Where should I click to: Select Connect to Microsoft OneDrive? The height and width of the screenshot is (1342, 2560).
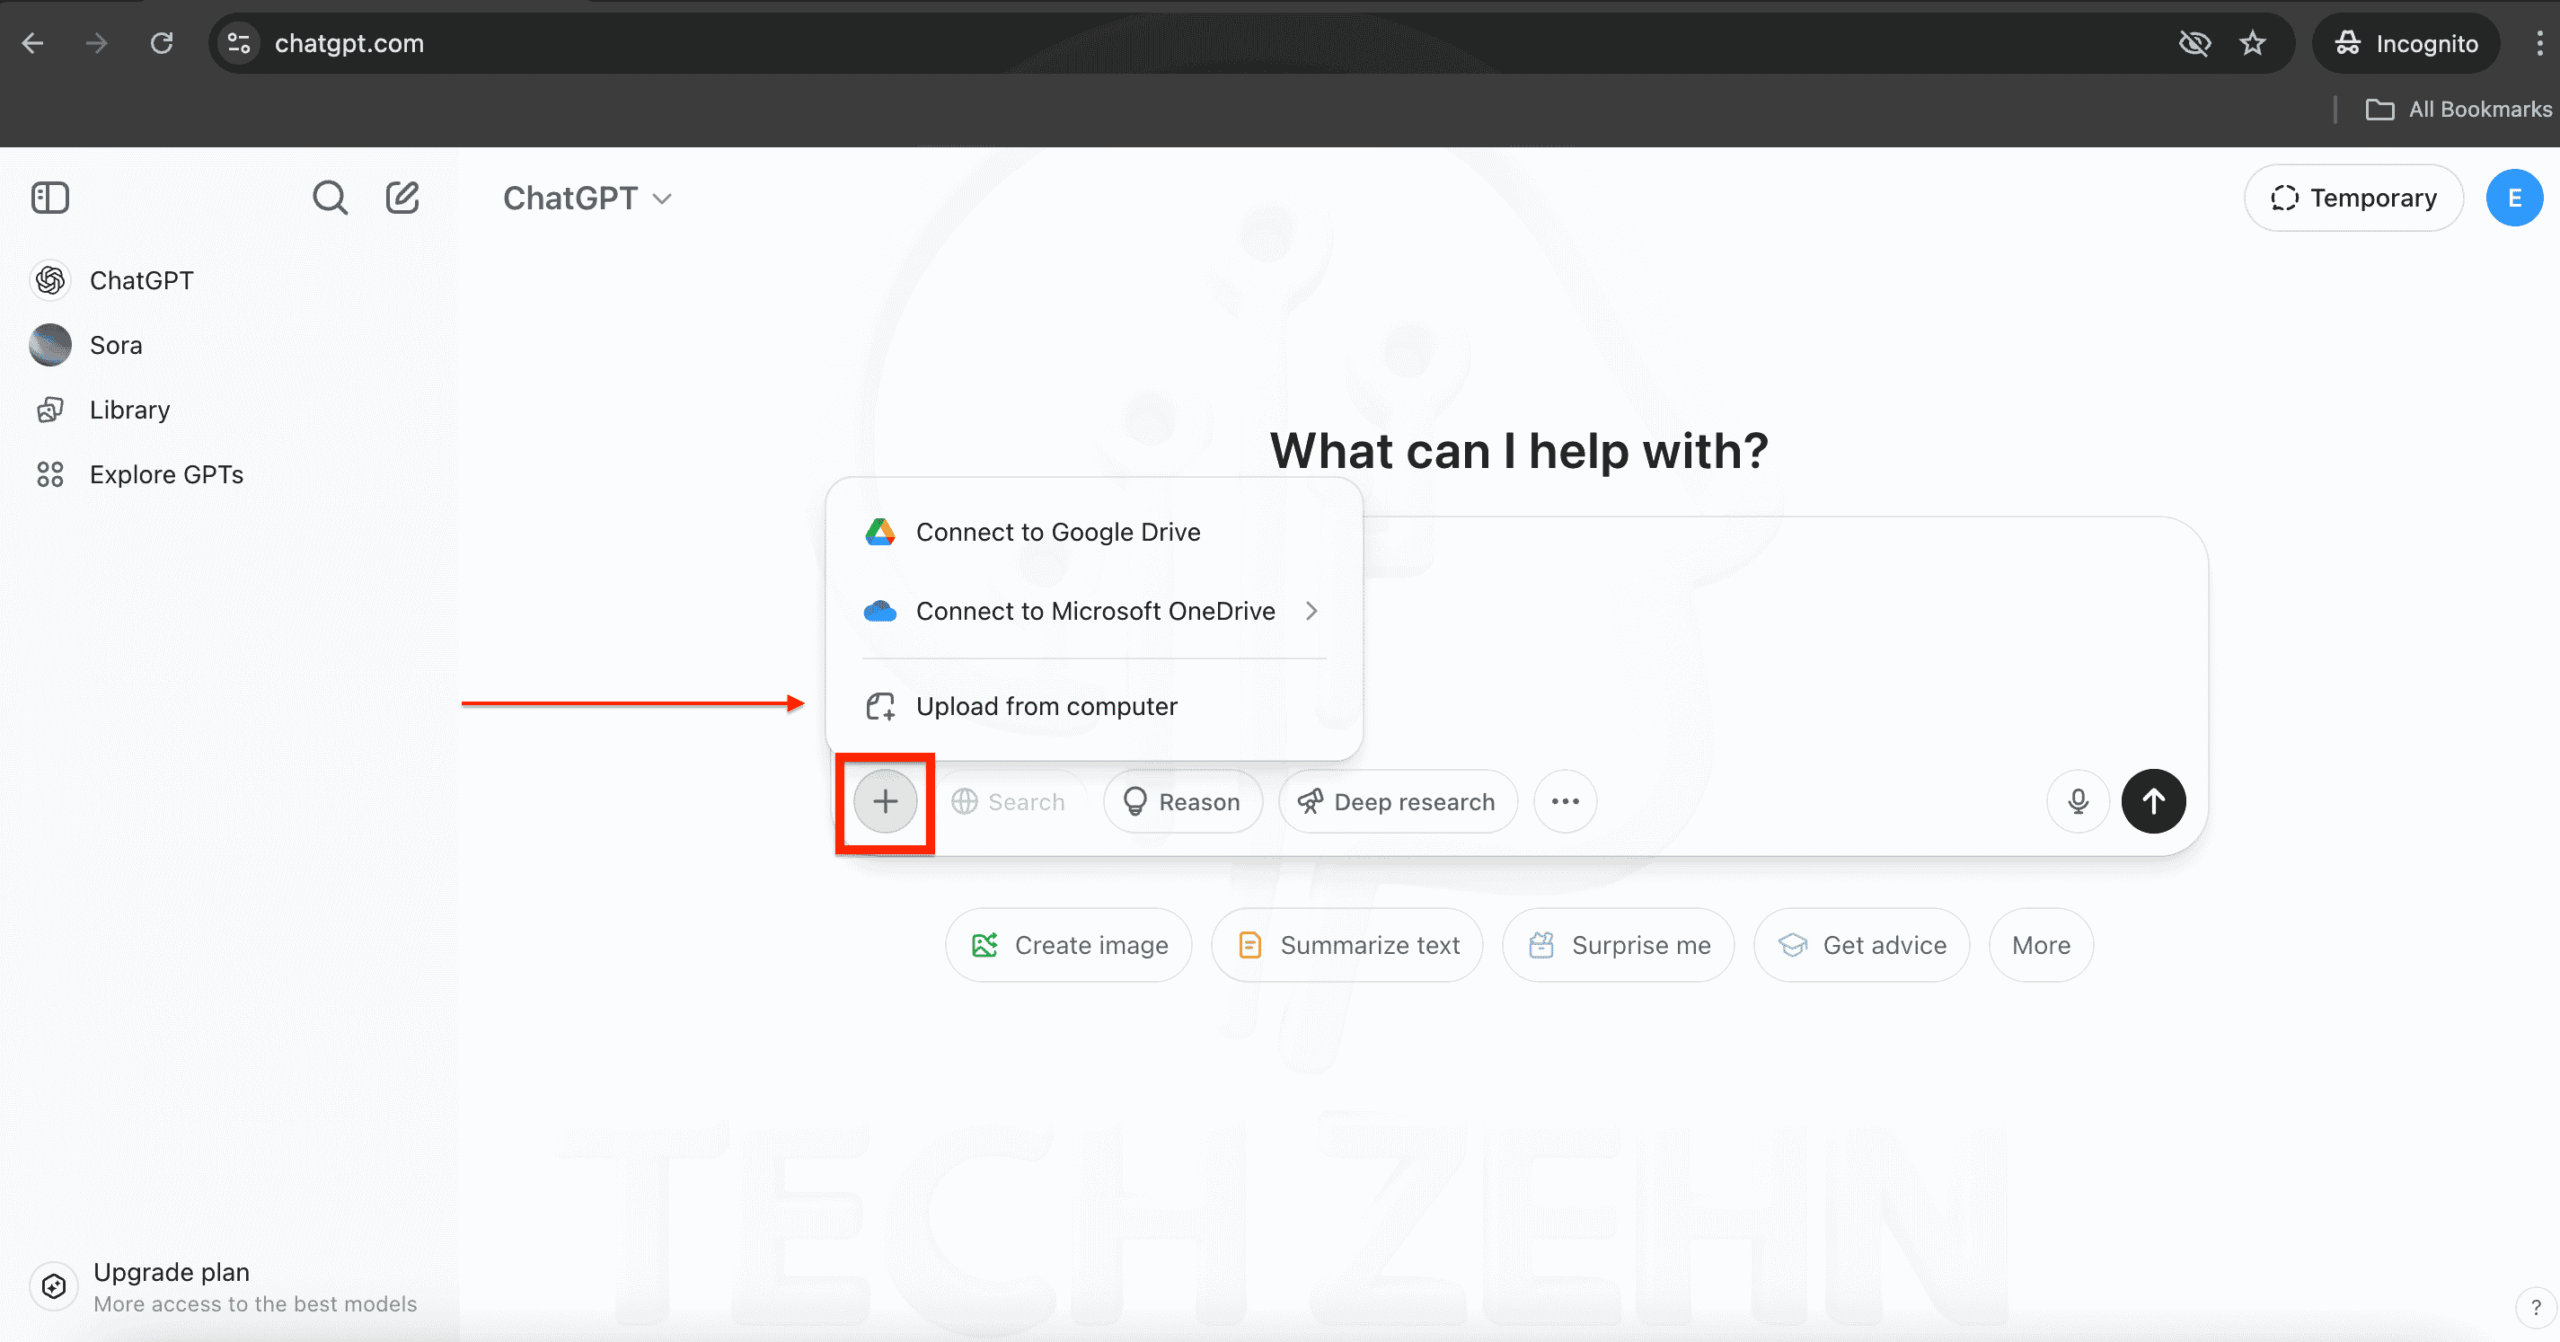(1094, 611)
